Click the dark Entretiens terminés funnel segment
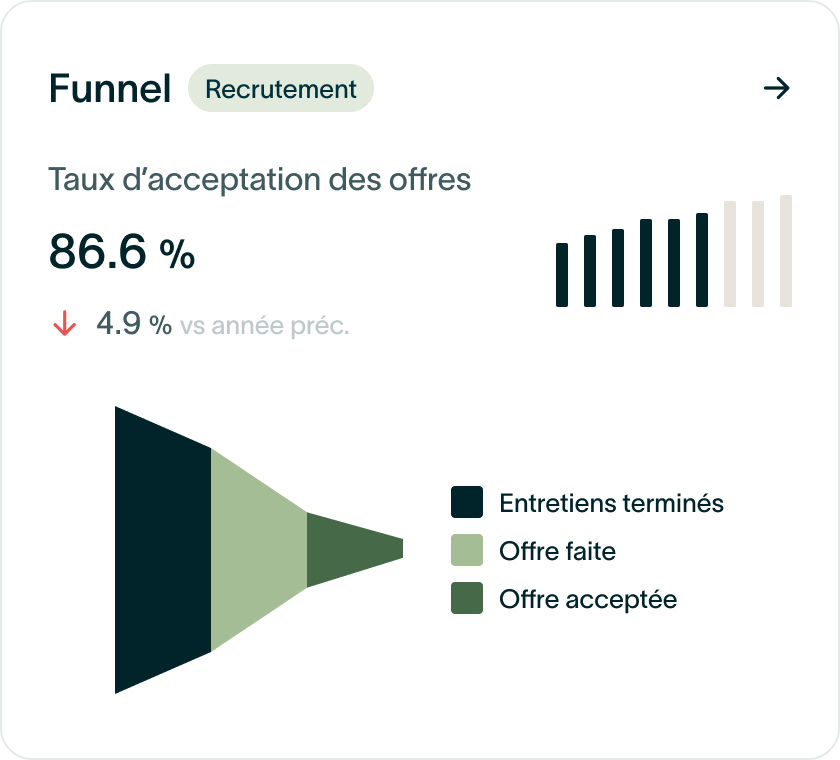Viewport: 840px width, 760px height. click(x=163, y=550)
